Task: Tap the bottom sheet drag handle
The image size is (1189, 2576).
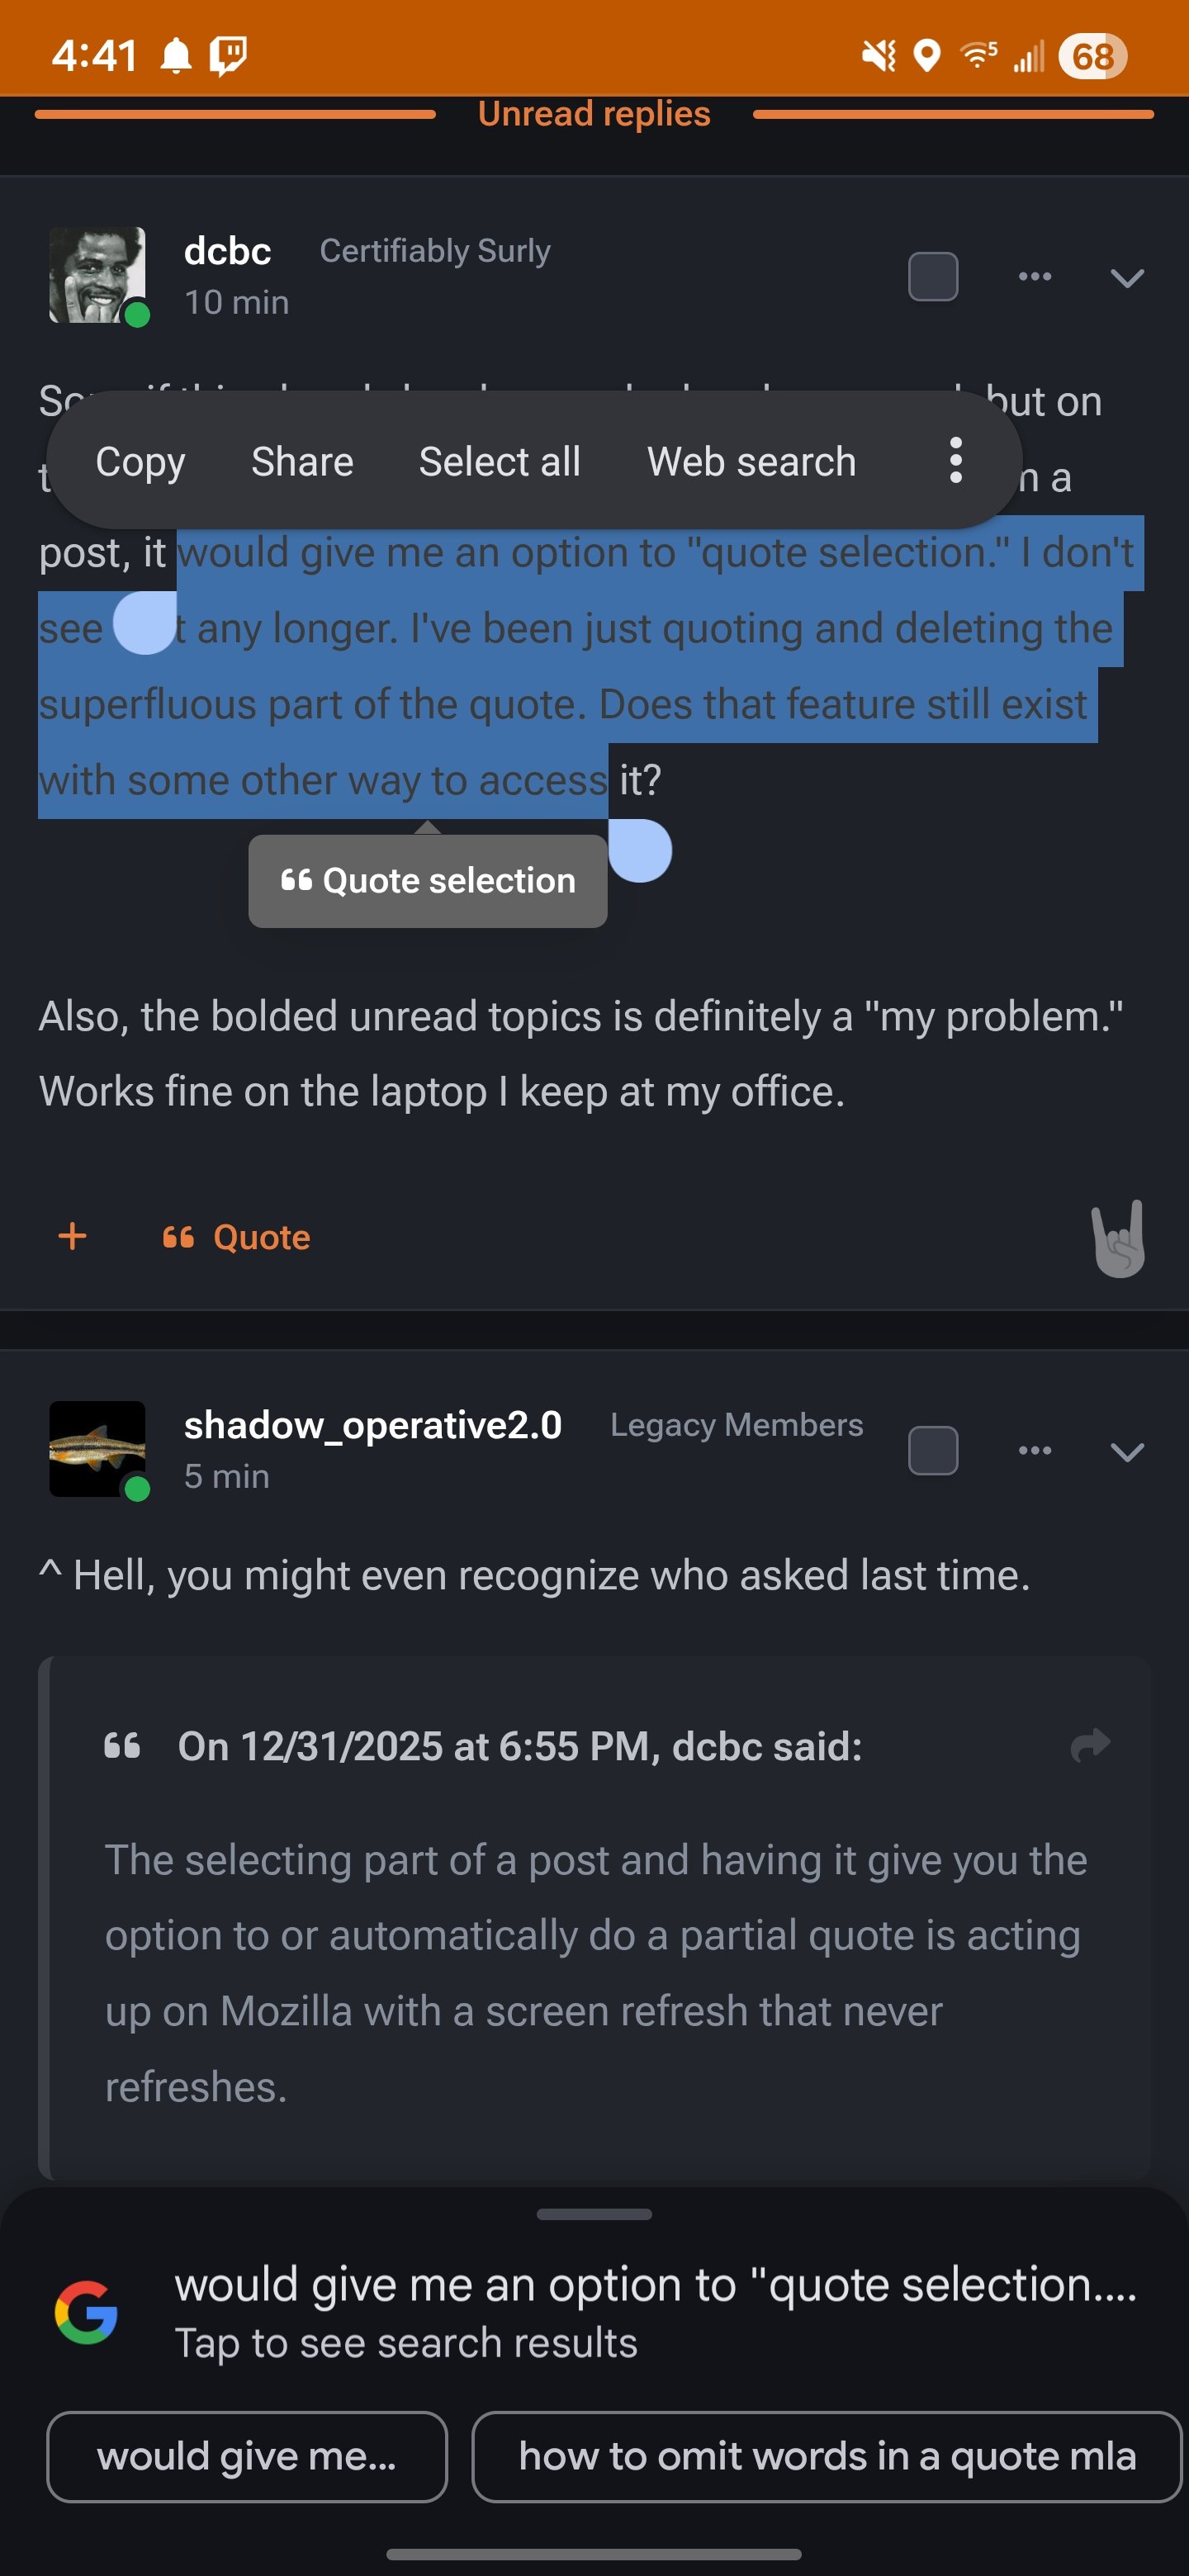Action: point(594,2214)
